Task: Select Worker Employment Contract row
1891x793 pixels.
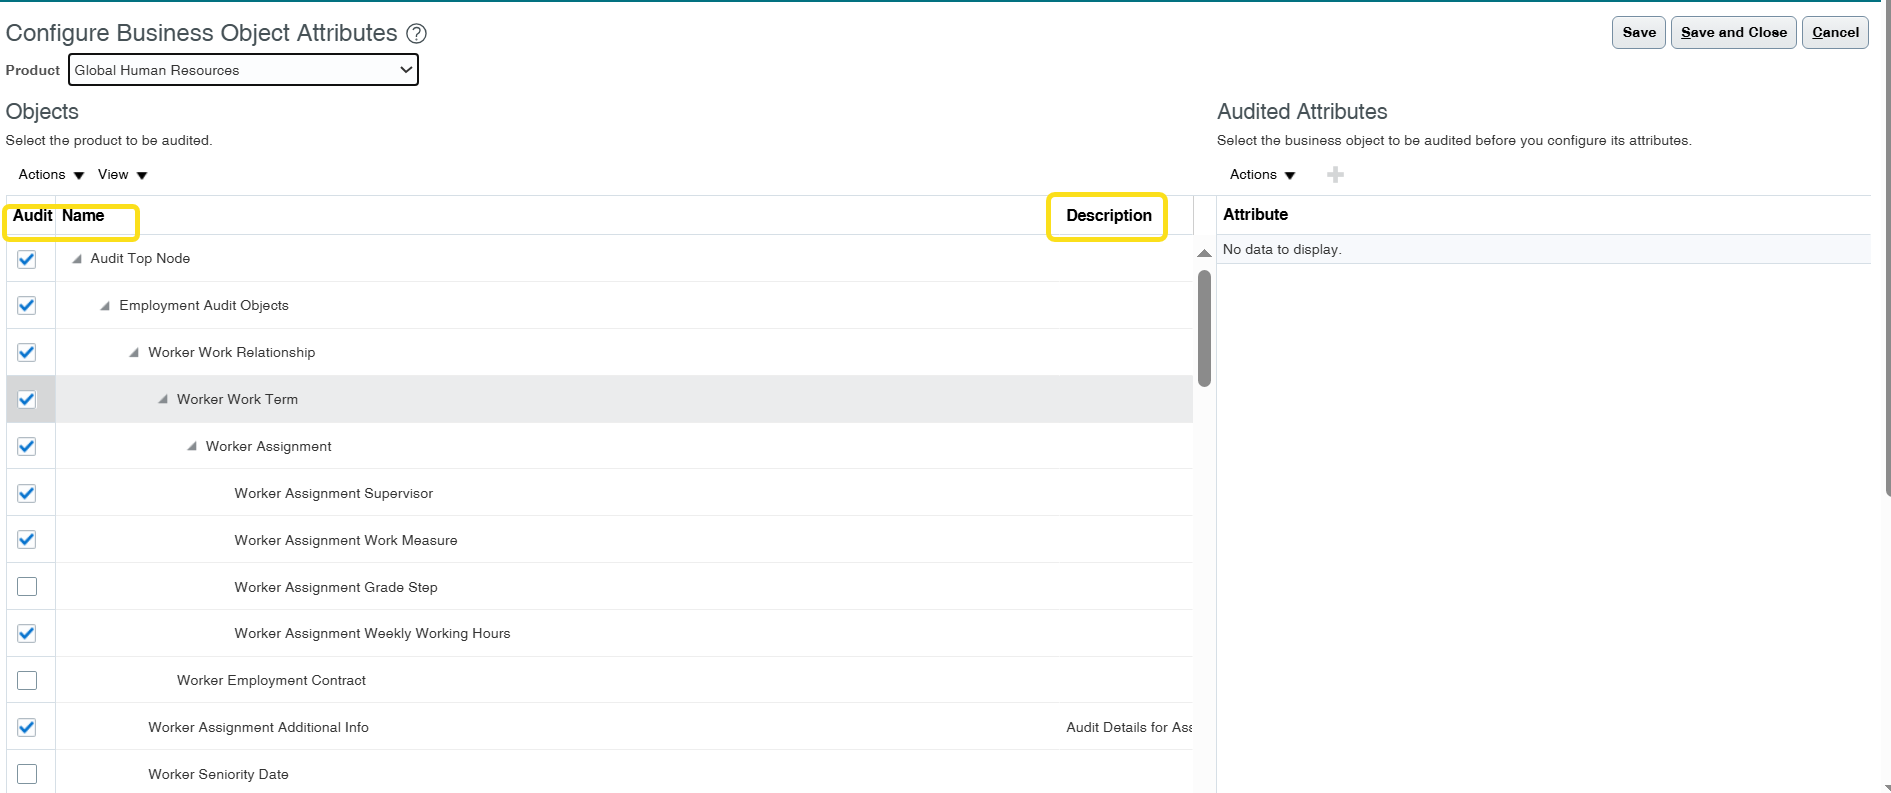Action: point(600,681)
